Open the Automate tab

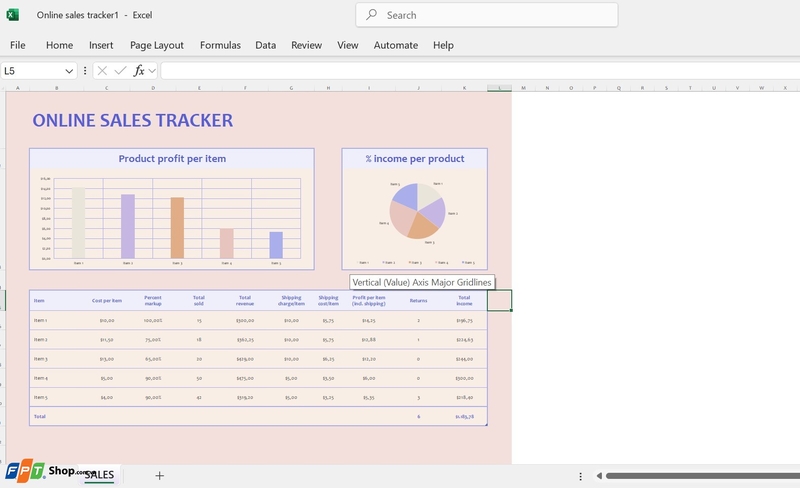pos(395,45)
